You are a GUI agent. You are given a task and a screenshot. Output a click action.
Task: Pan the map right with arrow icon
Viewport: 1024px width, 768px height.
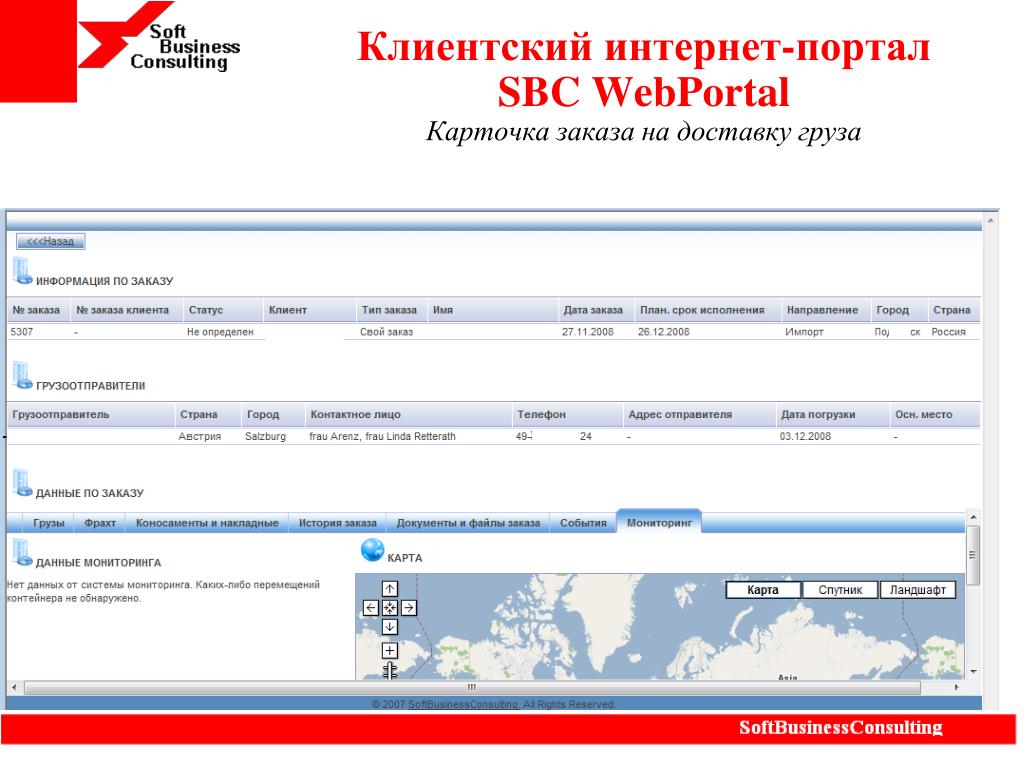coord(409,608)
